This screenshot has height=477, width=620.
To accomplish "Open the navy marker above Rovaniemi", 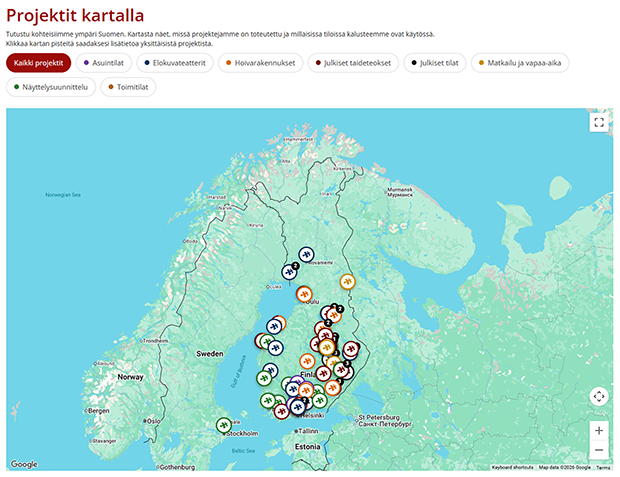I will pos(306,255).
